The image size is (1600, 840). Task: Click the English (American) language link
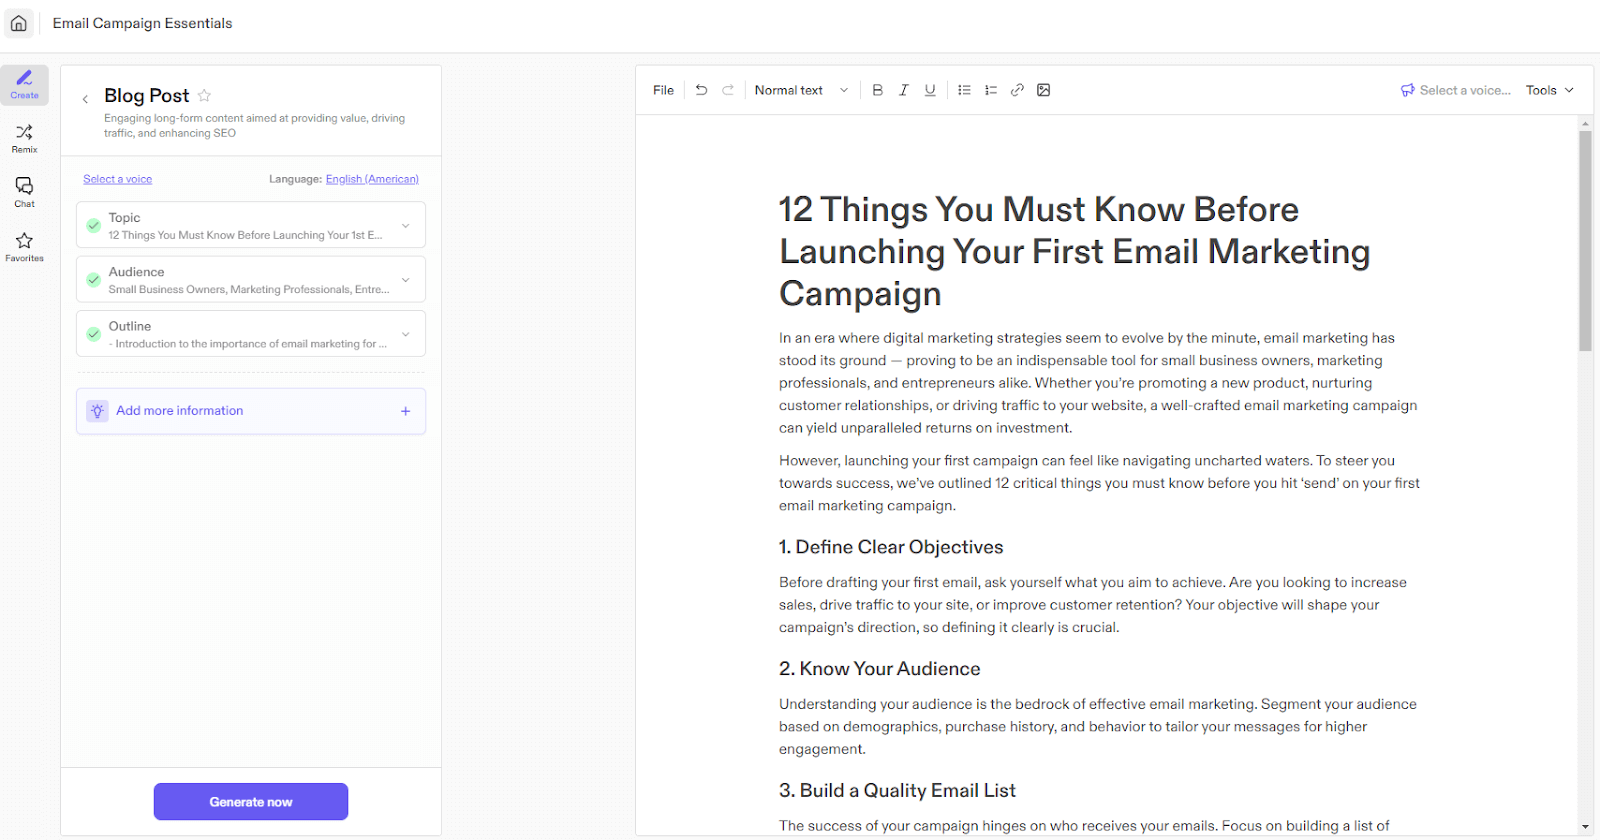click(x=372, y=179)
